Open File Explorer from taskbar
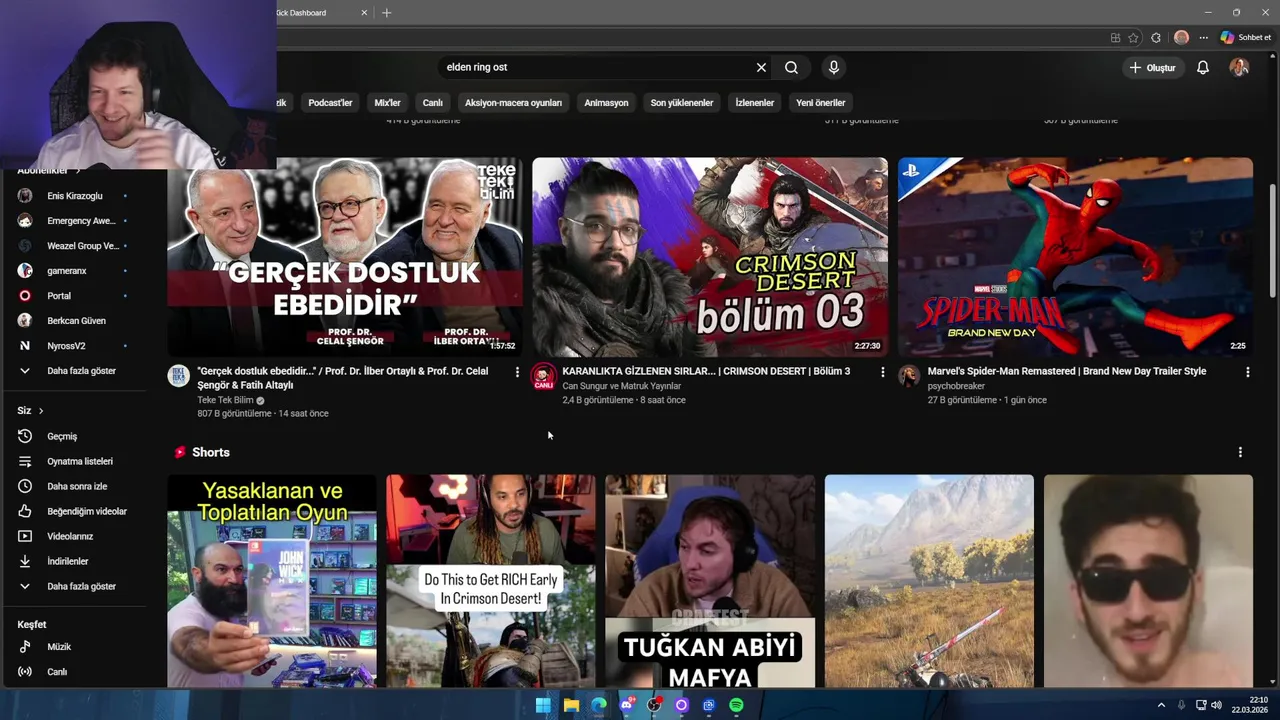The image size is (1280, 720). (x=571, y=705)
